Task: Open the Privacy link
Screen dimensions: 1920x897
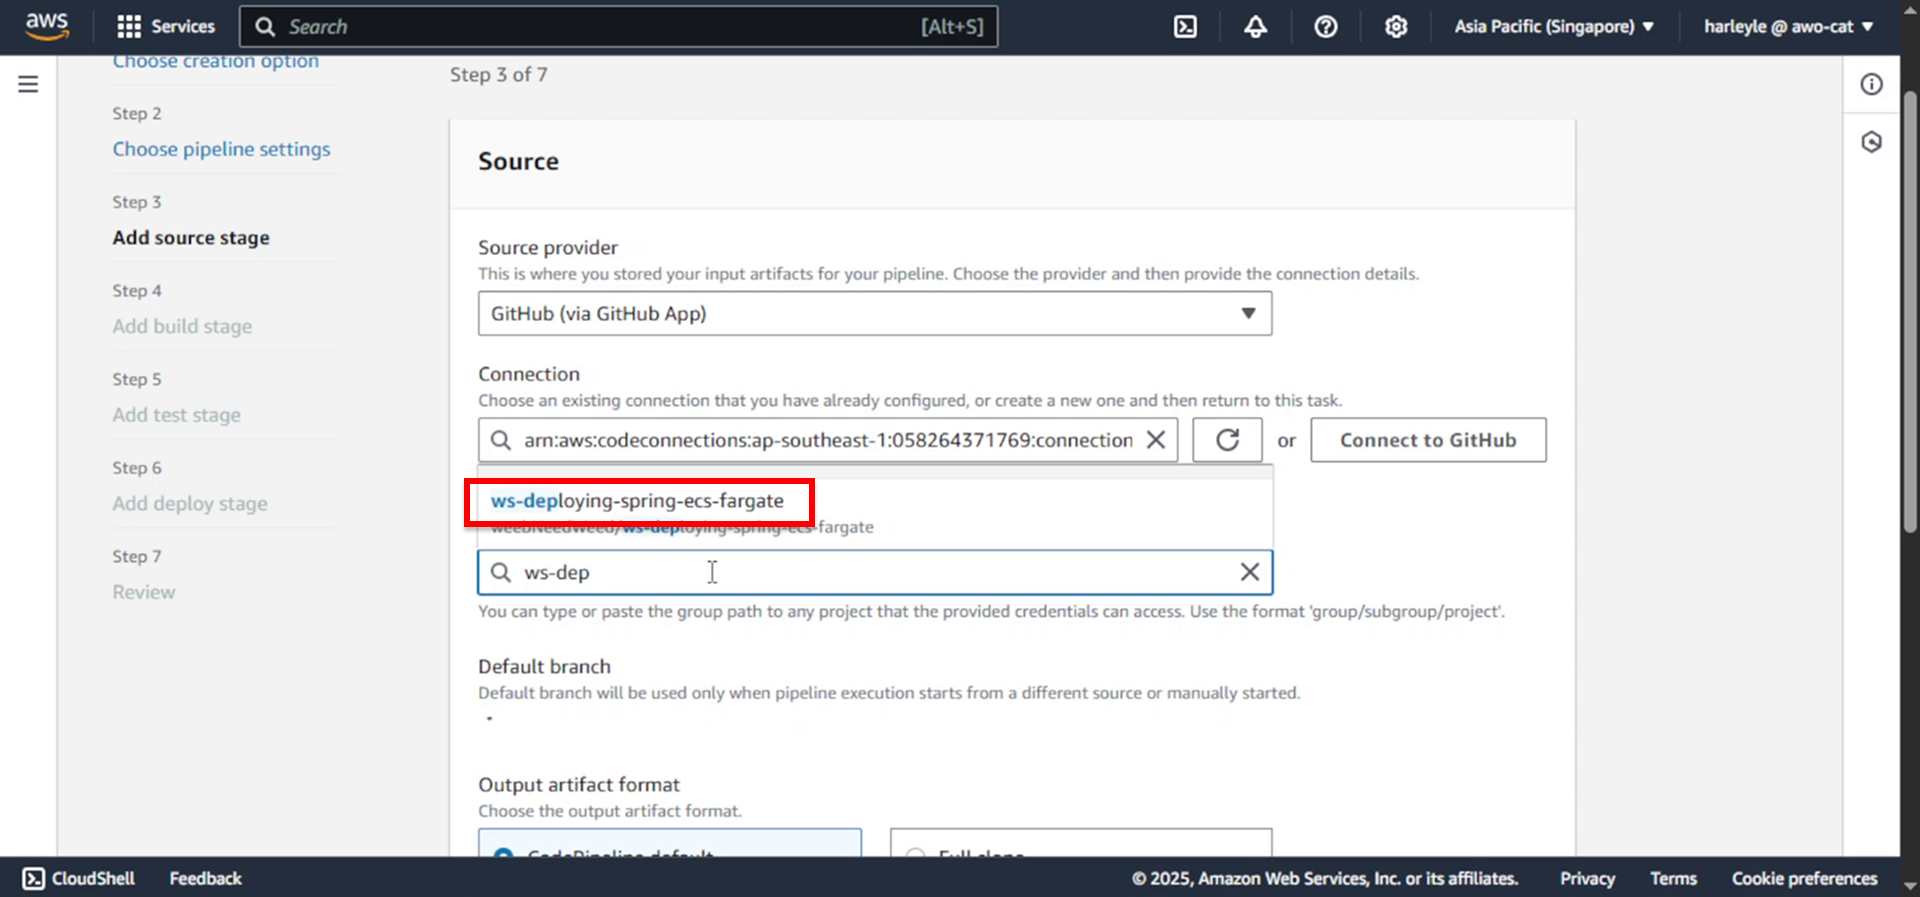Action: tap(1587, 878)
